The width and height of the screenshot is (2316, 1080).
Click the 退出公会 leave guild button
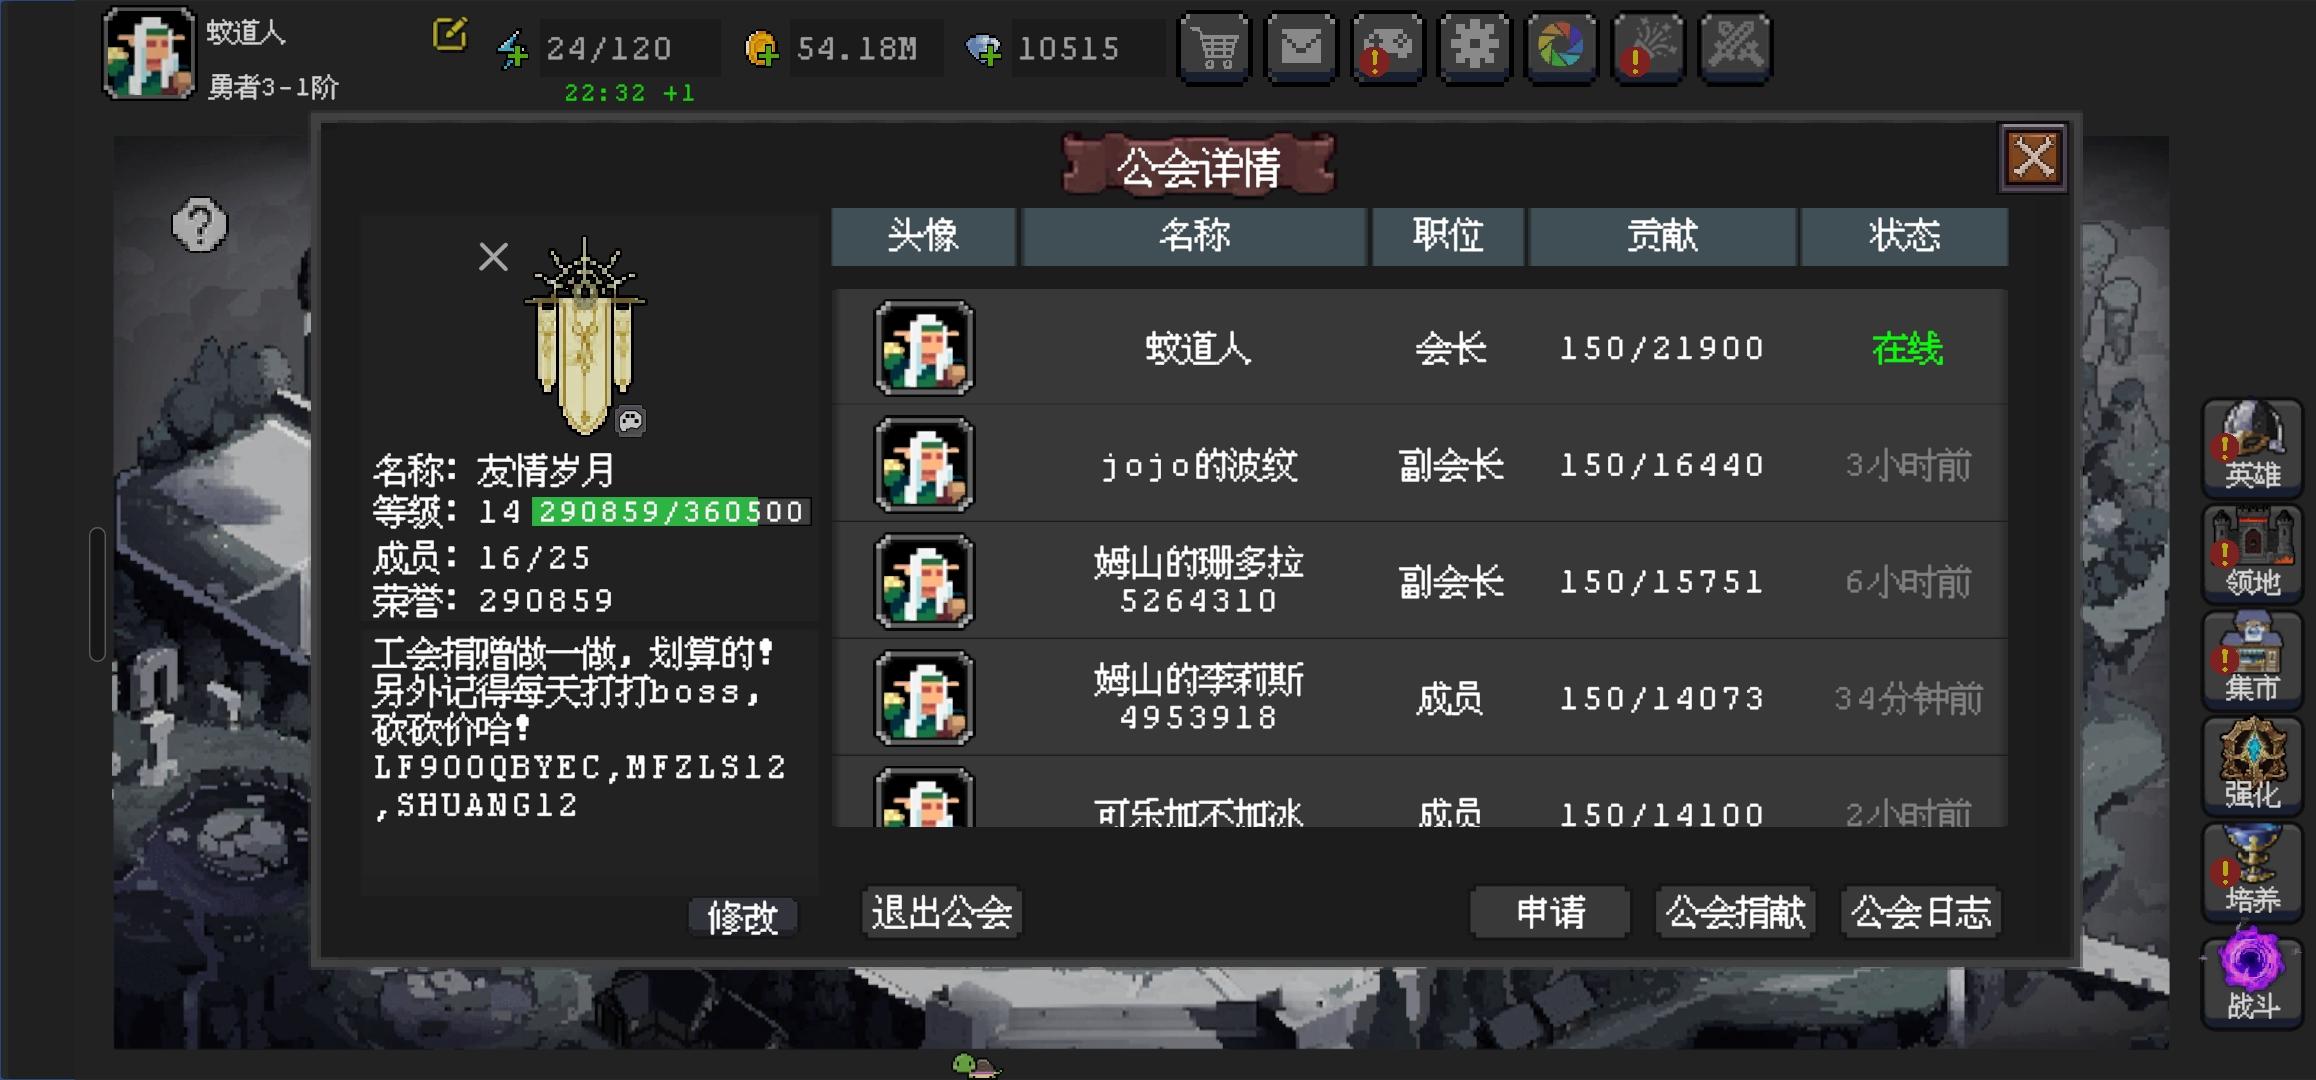(941, 912)
